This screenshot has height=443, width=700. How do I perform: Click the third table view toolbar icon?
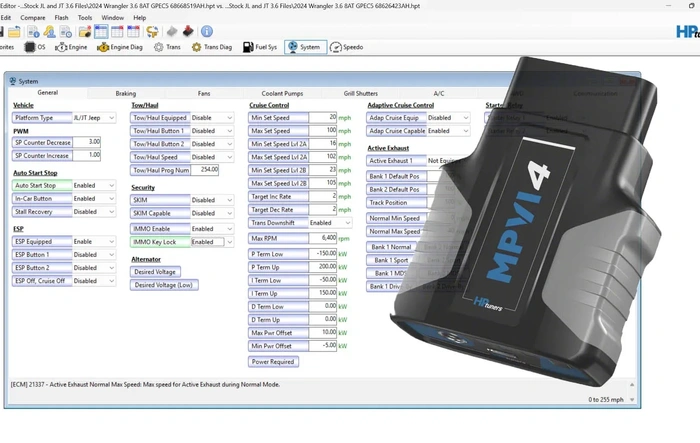[x=133, y=32]
